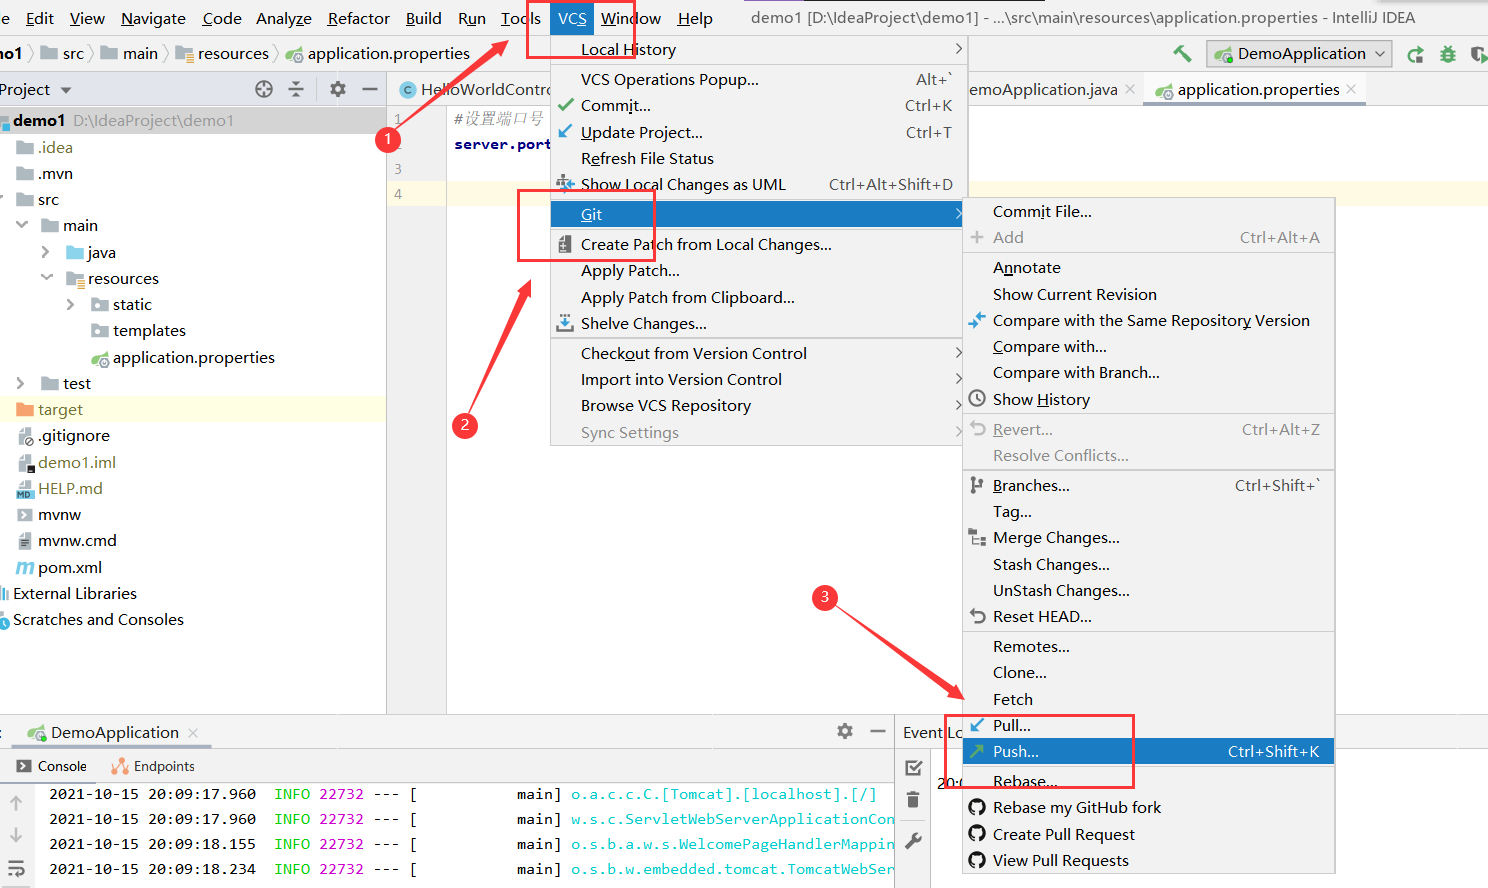Click line number 3 in editor gutter

[x=398, y=168]
